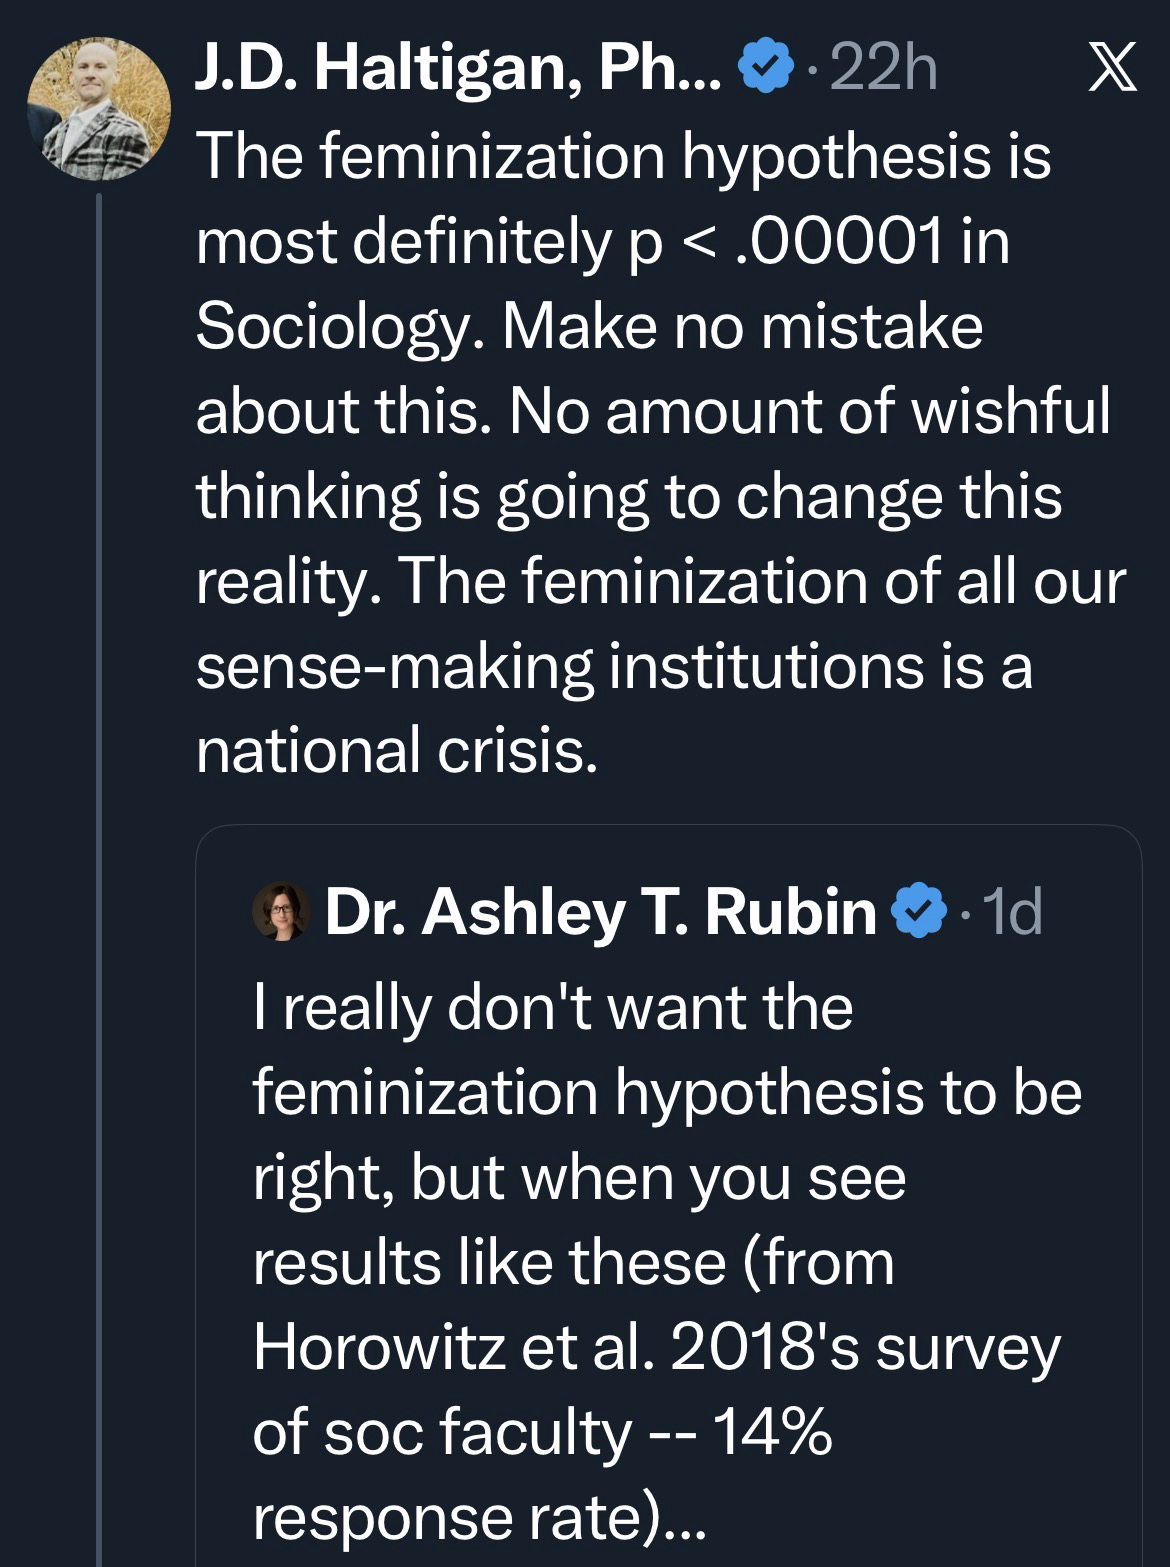Open the 22h timestamp link

[x=884, y=71]
